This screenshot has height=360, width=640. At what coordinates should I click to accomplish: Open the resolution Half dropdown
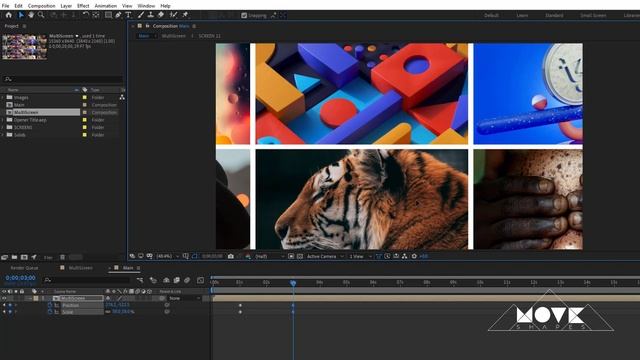click(269, 256)
